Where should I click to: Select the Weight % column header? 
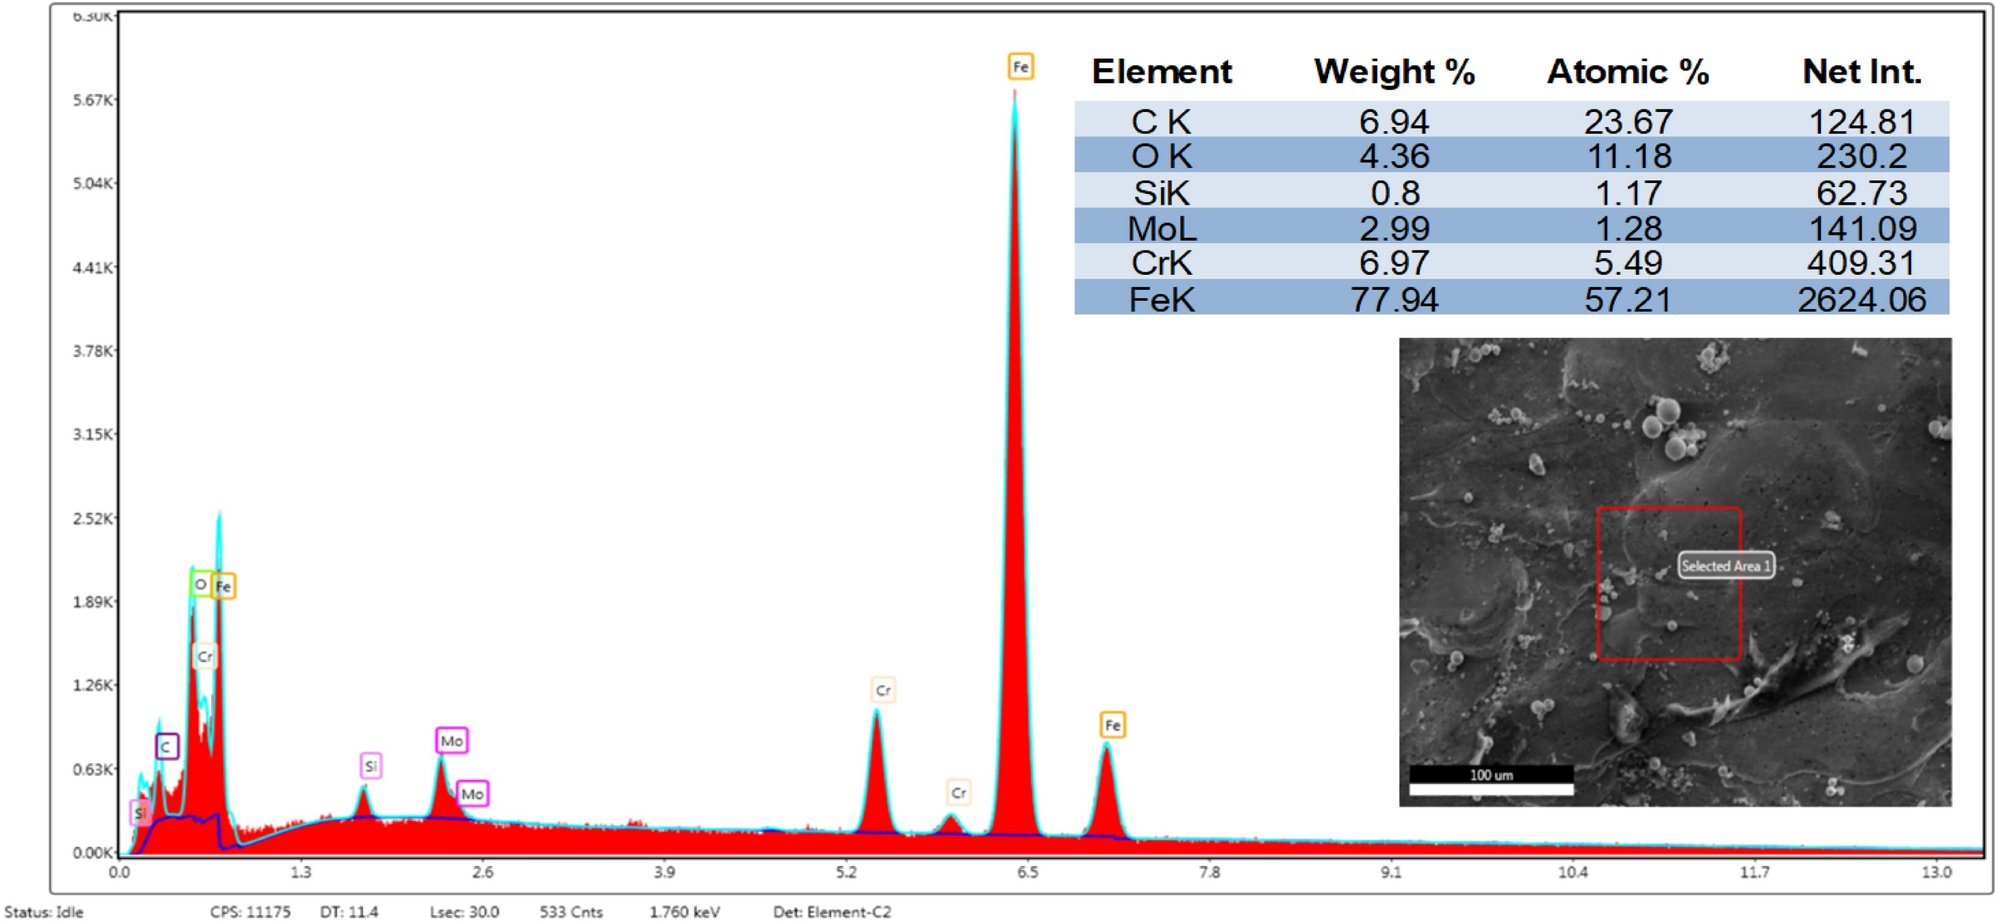point(1394,71)
